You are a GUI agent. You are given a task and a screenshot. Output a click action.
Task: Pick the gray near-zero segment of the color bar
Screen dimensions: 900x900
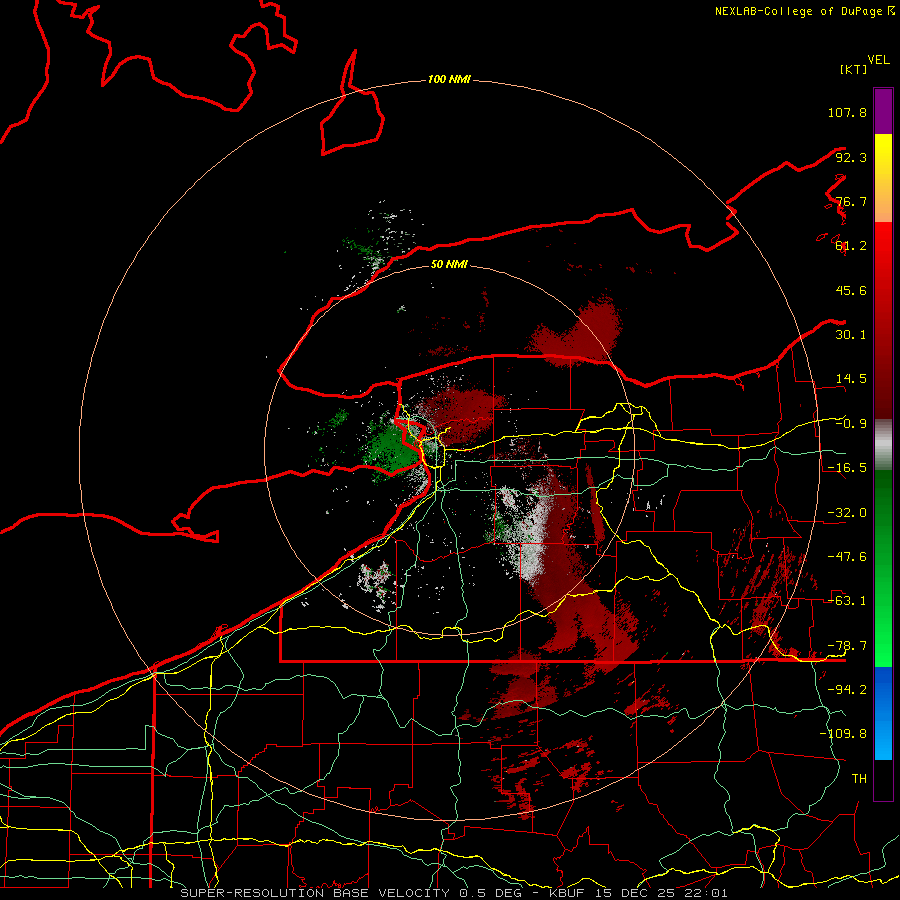point(883,445)
